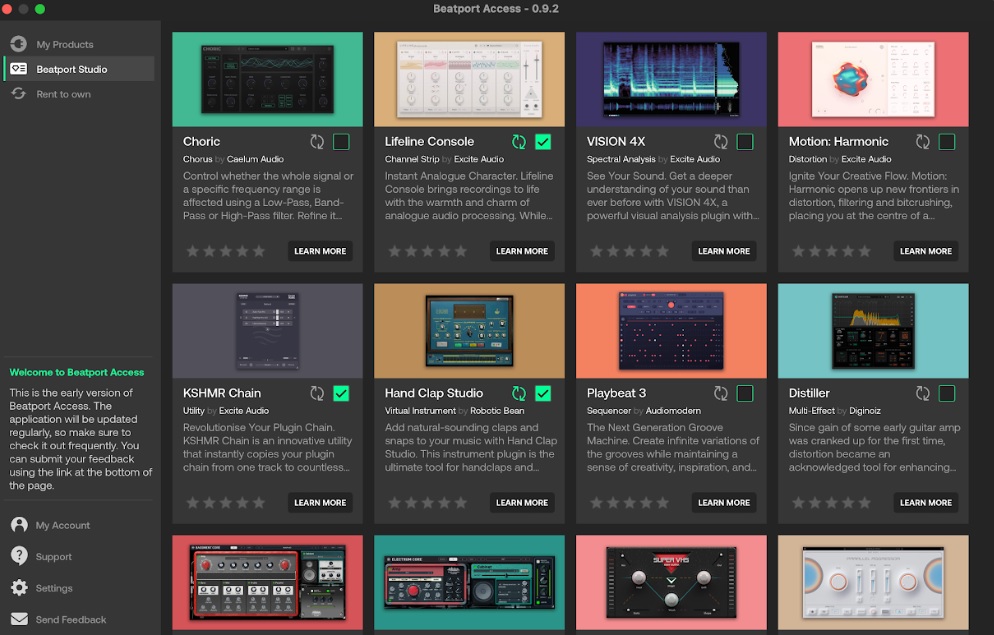994x635 pixels.
Task: Tick the VISION 4X checkbox
Action: point(745,142)
